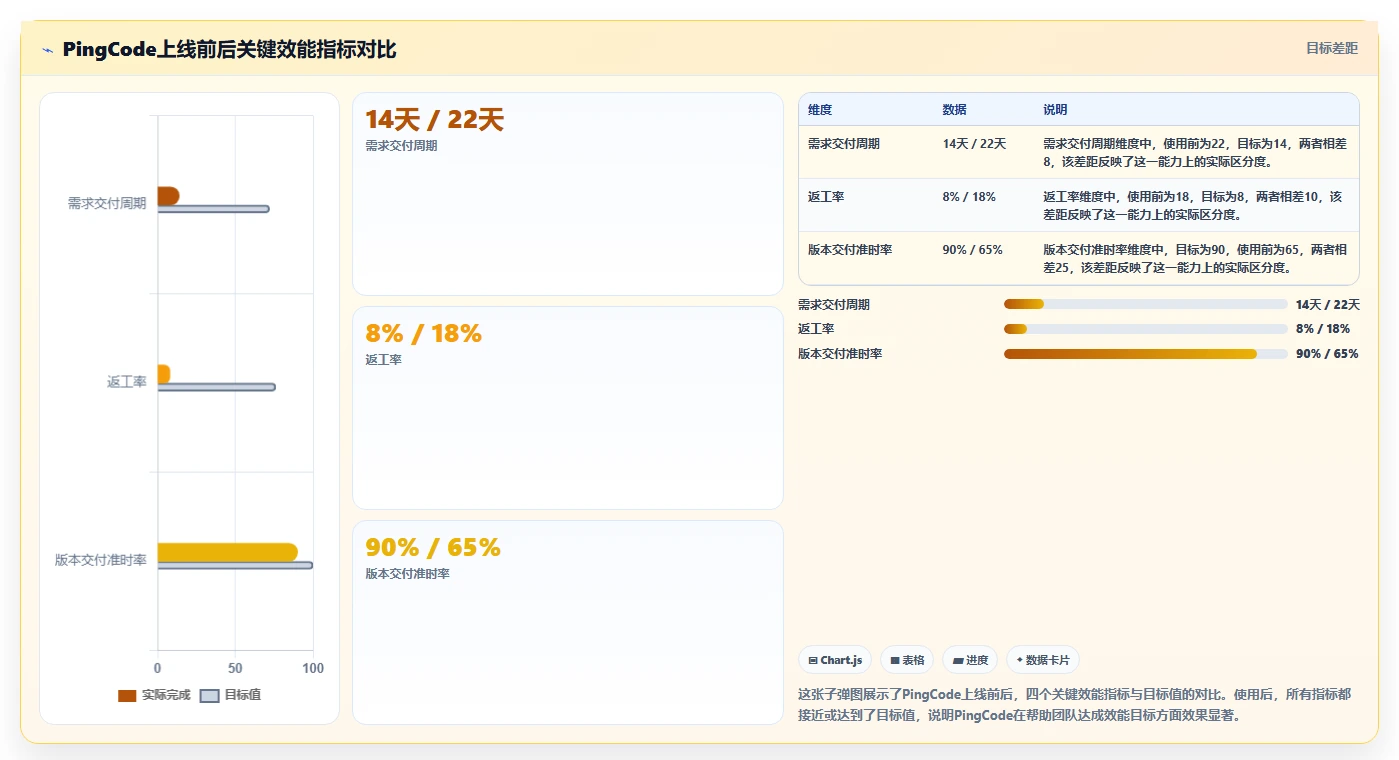
Task: Click the 版本交付准时率 progress label
Action: click(x=840, y=354)
